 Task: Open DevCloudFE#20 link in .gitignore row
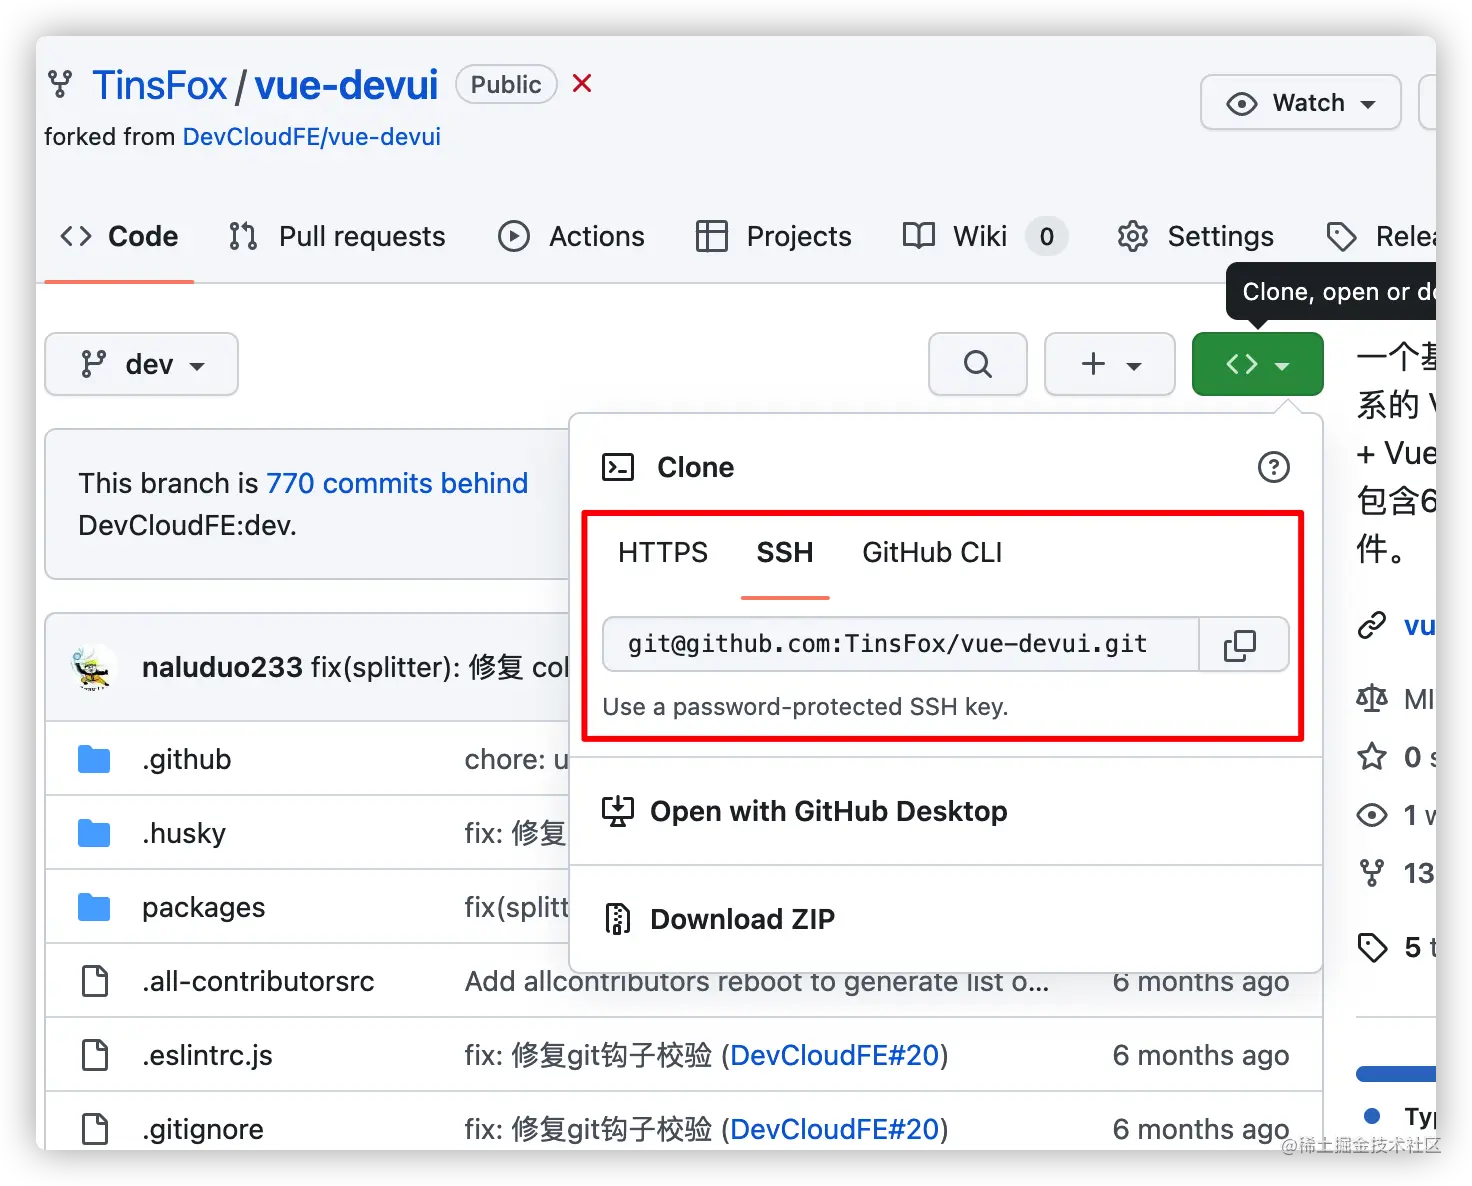[835, 1129]
